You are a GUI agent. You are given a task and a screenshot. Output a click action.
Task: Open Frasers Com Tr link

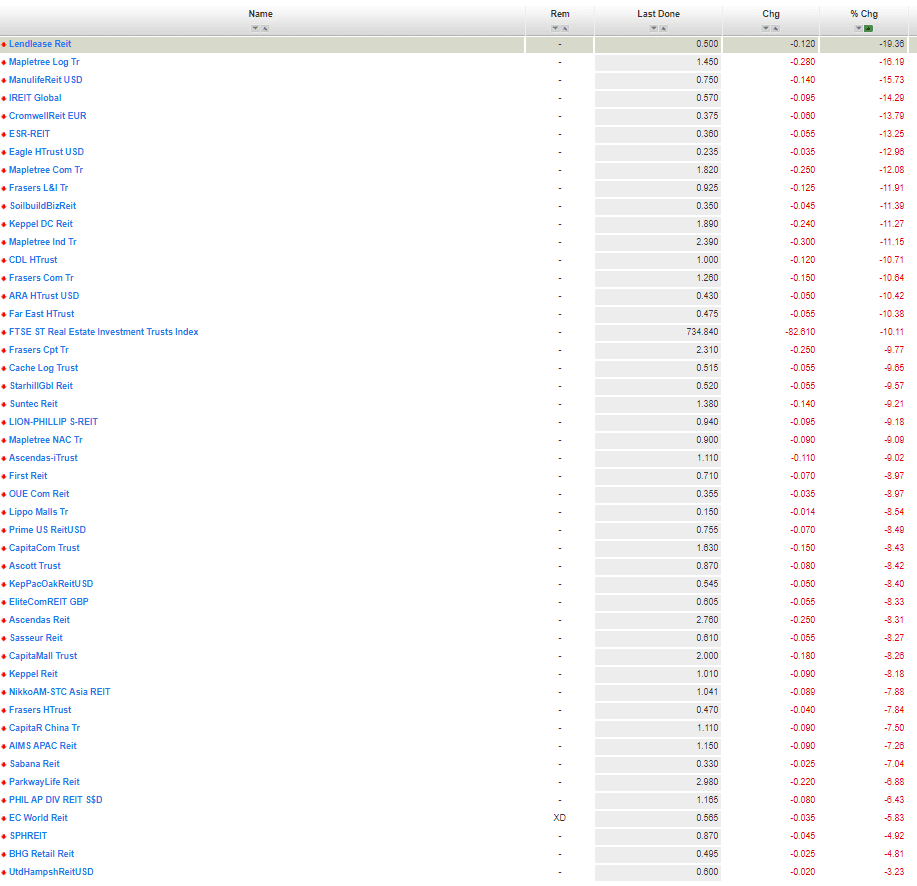(41, 278)
